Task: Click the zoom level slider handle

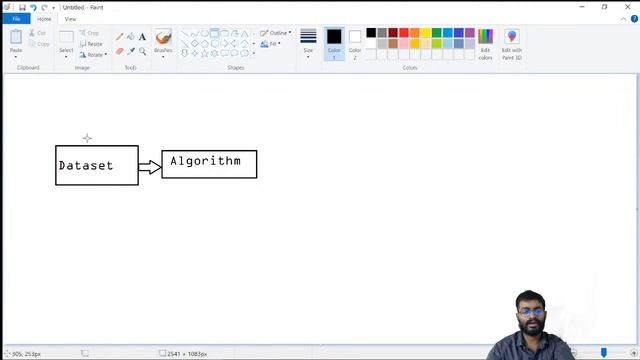Action: click(x=604, y=353)
